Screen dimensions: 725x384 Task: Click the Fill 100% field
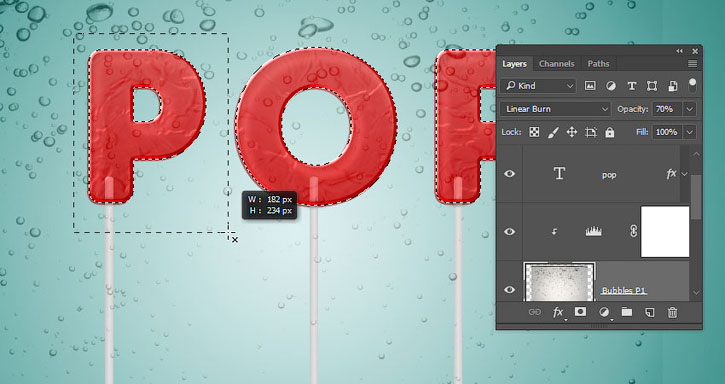click(x=668, y=132)
